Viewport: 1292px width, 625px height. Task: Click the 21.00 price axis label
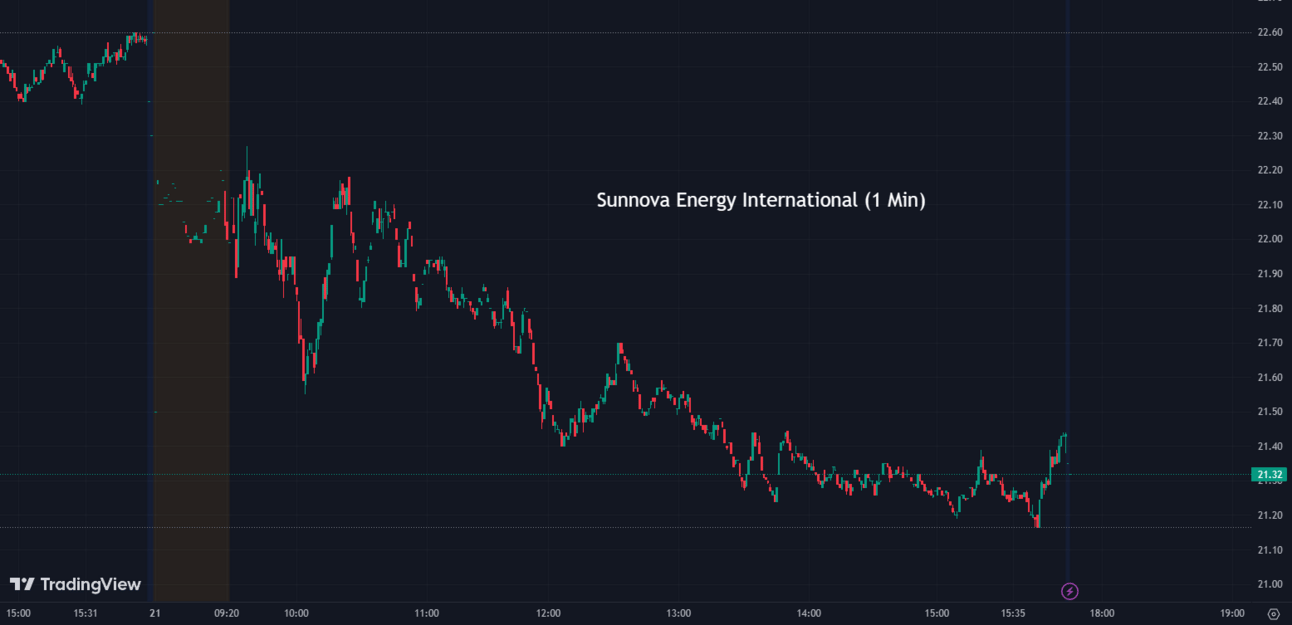point(1270,584)
